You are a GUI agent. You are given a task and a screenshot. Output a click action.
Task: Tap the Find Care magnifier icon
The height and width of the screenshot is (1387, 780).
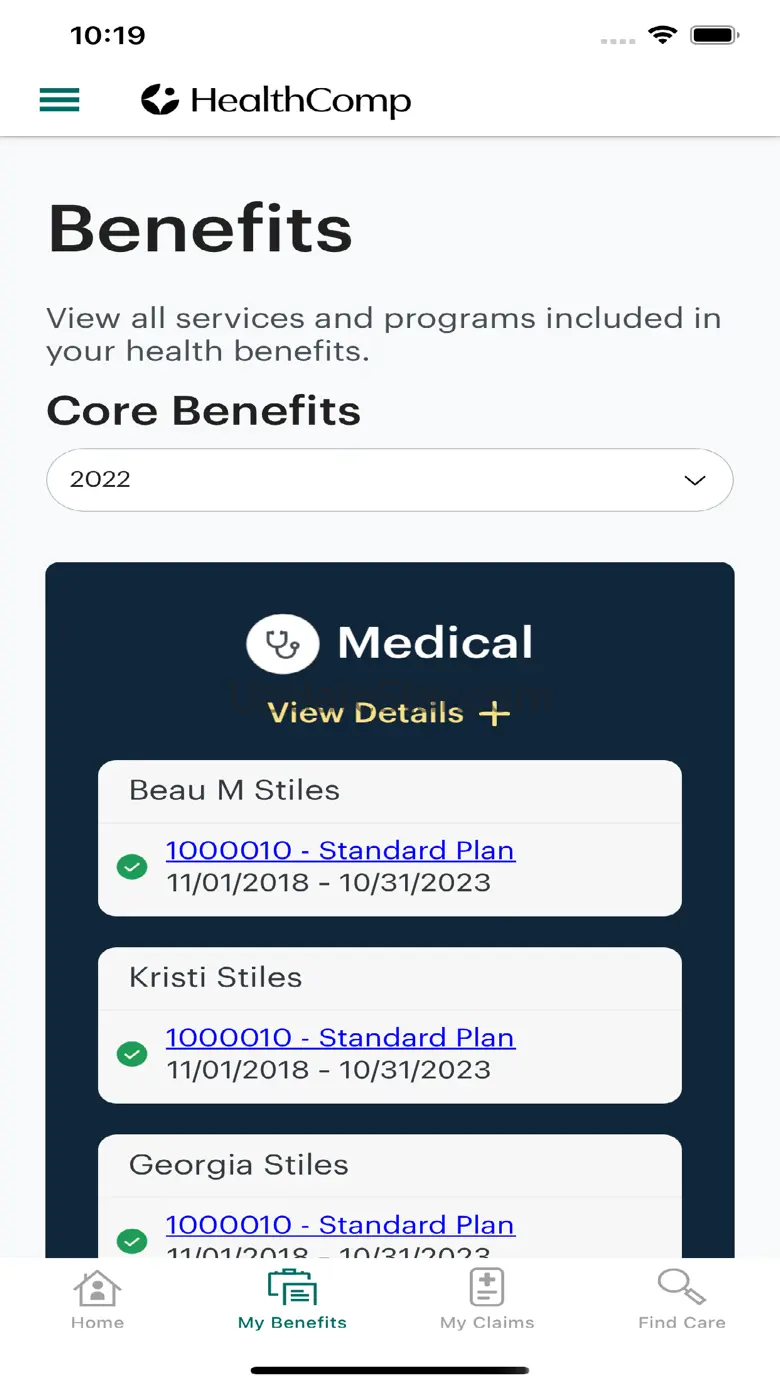point(681,1287)
